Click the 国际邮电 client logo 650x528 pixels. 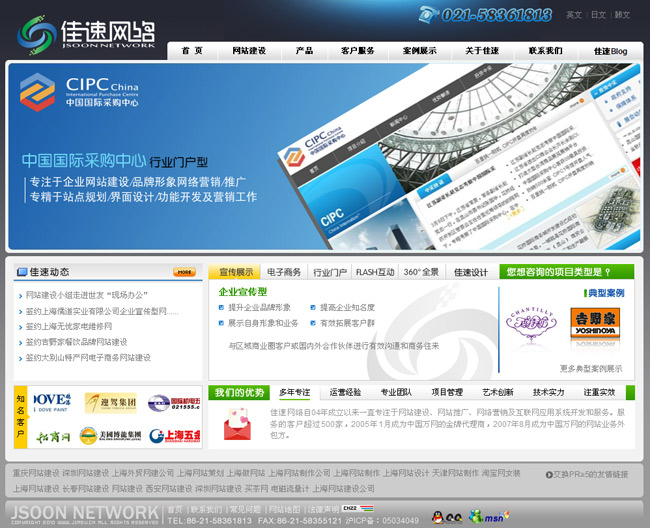pyautogui.click(x=174, y=403)
